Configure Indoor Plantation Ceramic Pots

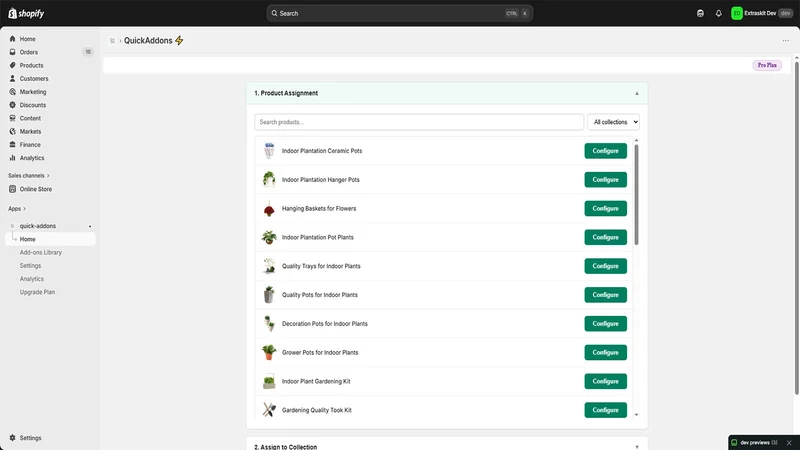(605, 151)
